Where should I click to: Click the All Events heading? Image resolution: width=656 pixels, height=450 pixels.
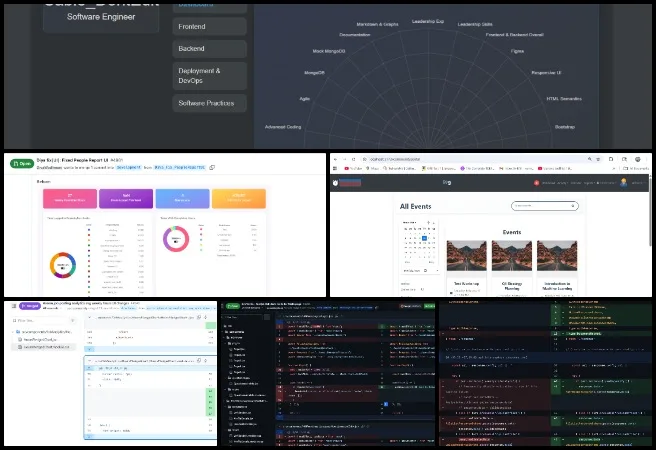coord(415,207)
